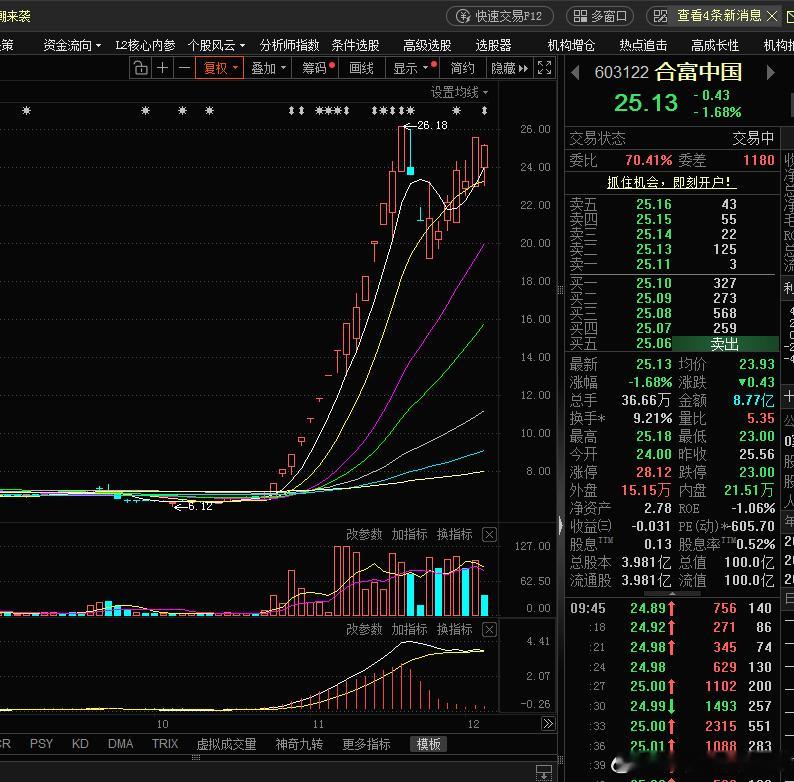The width and height of the screenshot is (794, 782).
Task: Expand 设置均线 moving average settings
Action: pyautogui.click(x=459, y=92)
